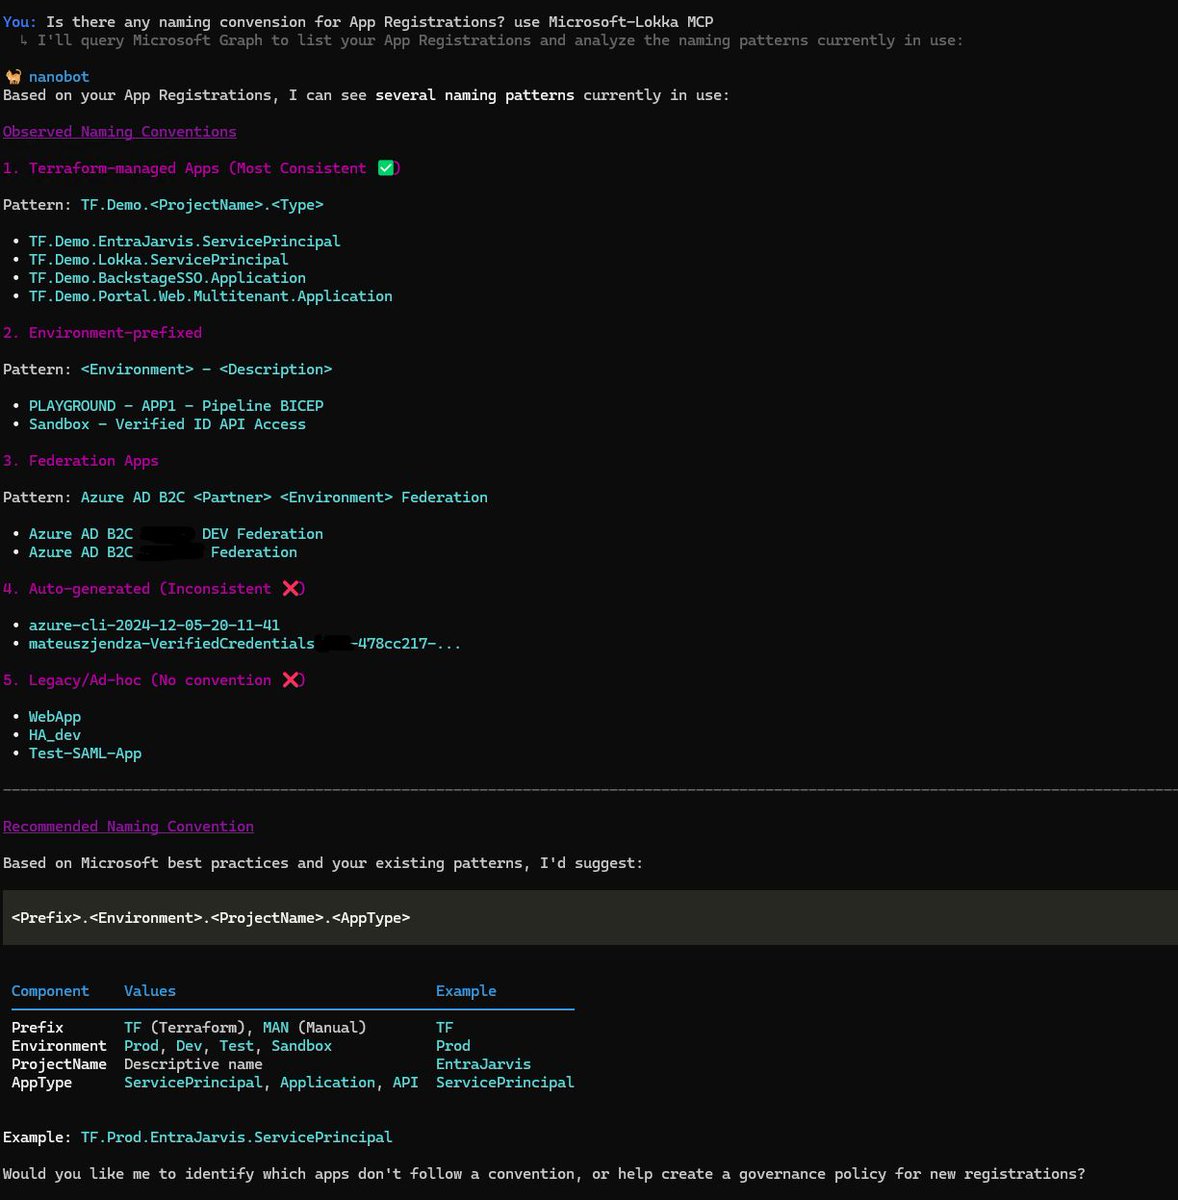The height and width of the screenshot is (1200, 1178).
Task: Click the Observed Naming Conventions heading
Action: tap(120, 132)
